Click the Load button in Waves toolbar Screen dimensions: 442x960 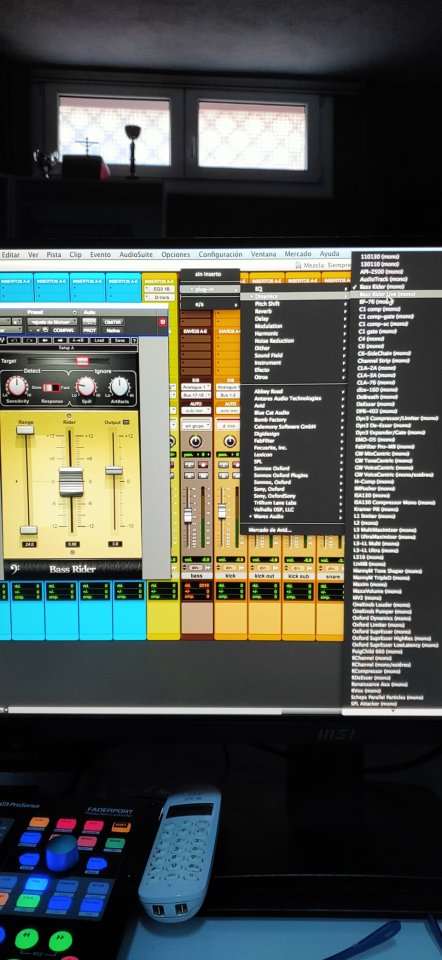point(99,340)
